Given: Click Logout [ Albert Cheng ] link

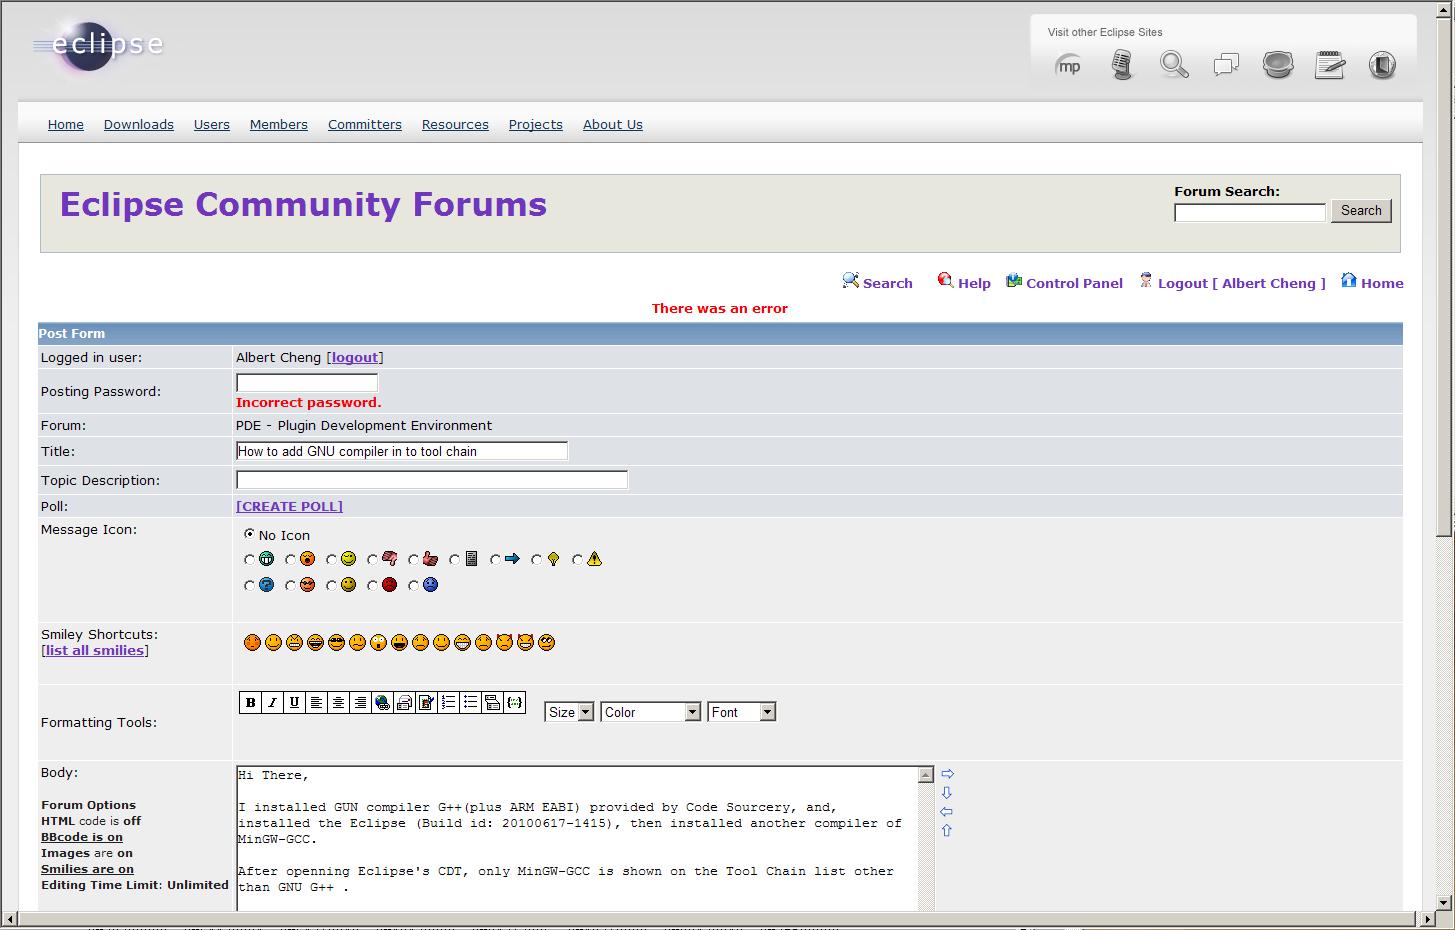Looking at the screenshot, I should click(x=1232, y=283).
